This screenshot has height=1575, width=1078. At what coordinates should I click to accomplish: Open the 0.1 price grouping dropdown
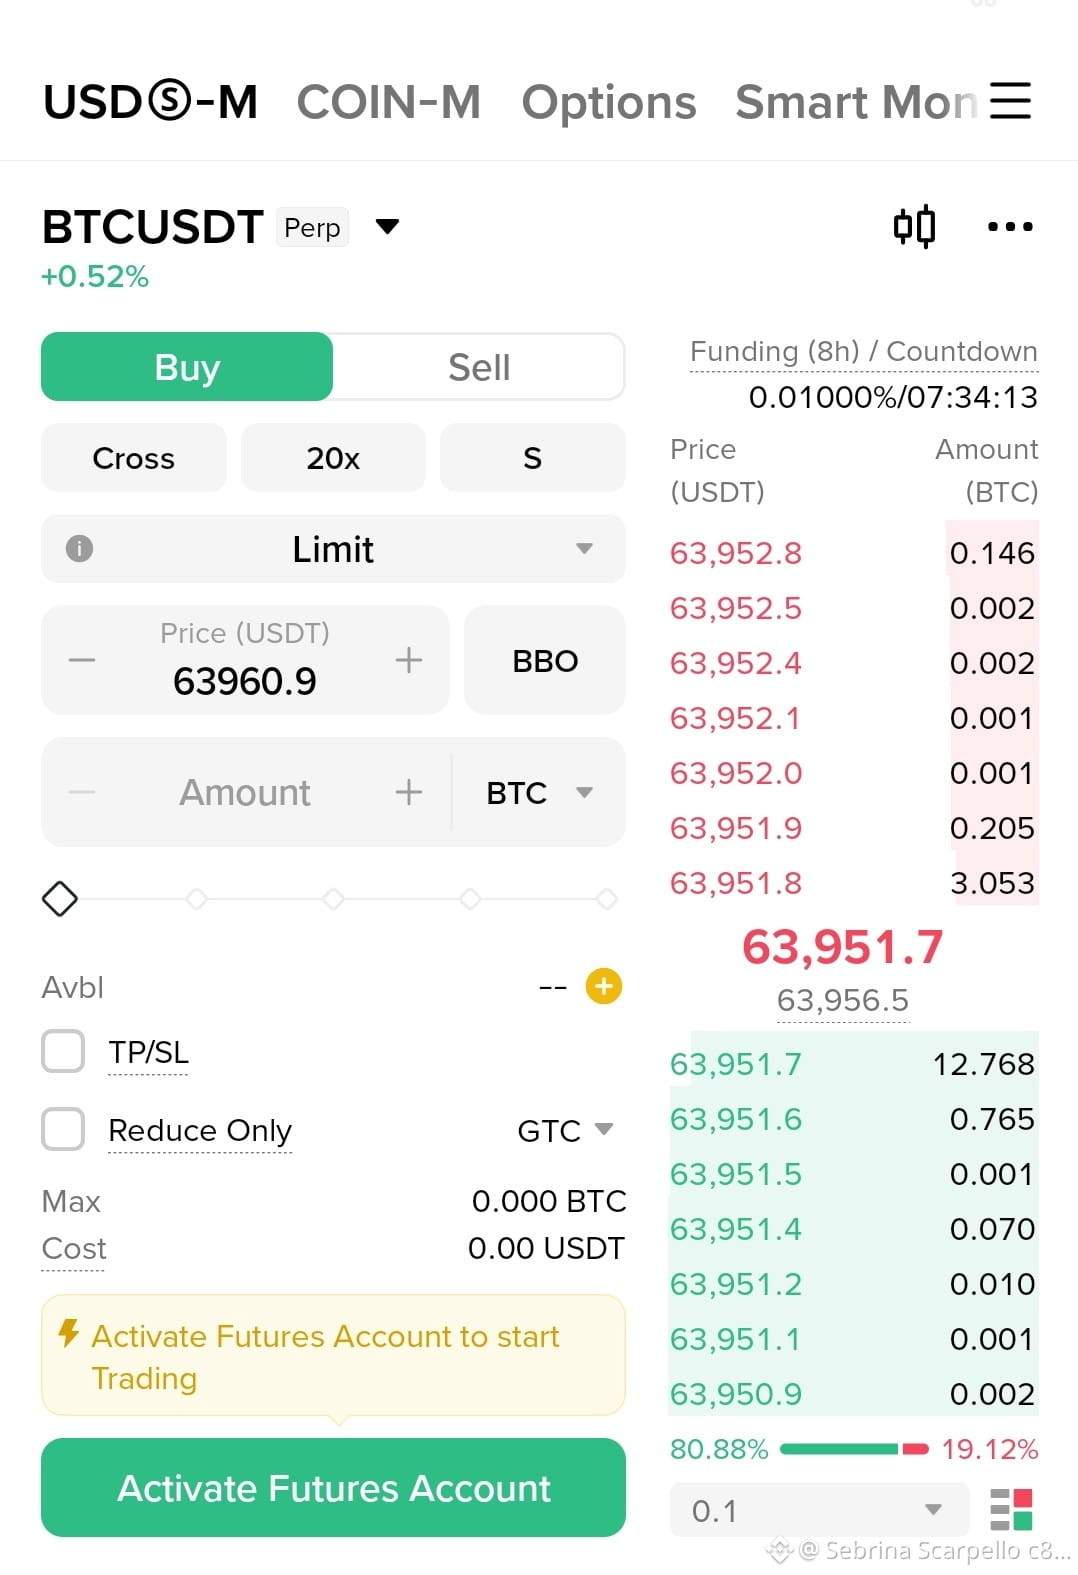(819, 1510)
